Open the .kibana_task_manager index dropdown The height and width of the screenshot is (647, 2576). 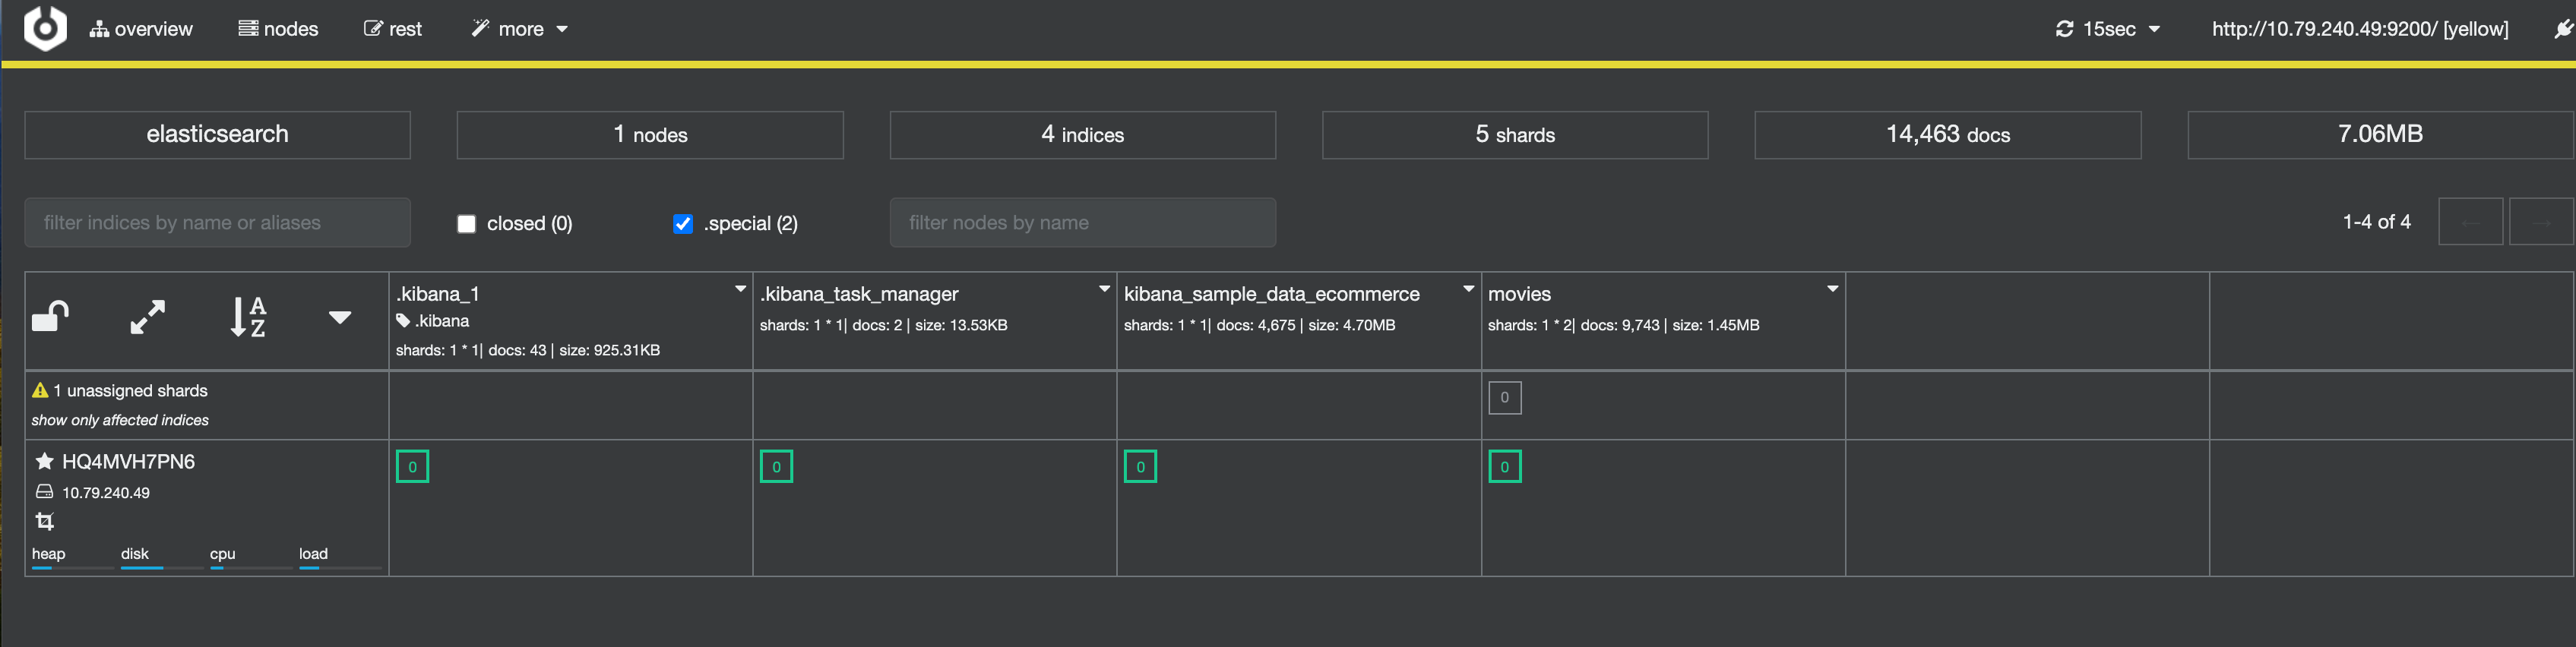[x=1105, y=289]
